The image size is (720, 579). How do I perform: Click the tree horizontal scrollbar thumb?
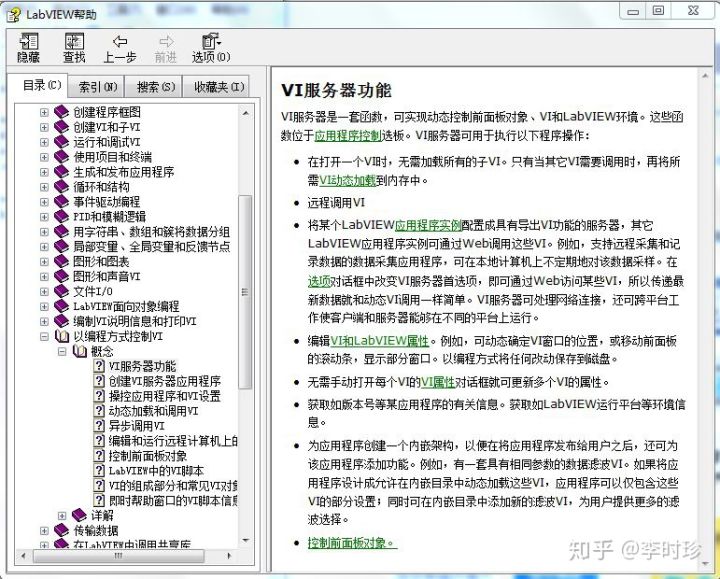(119, 556)
